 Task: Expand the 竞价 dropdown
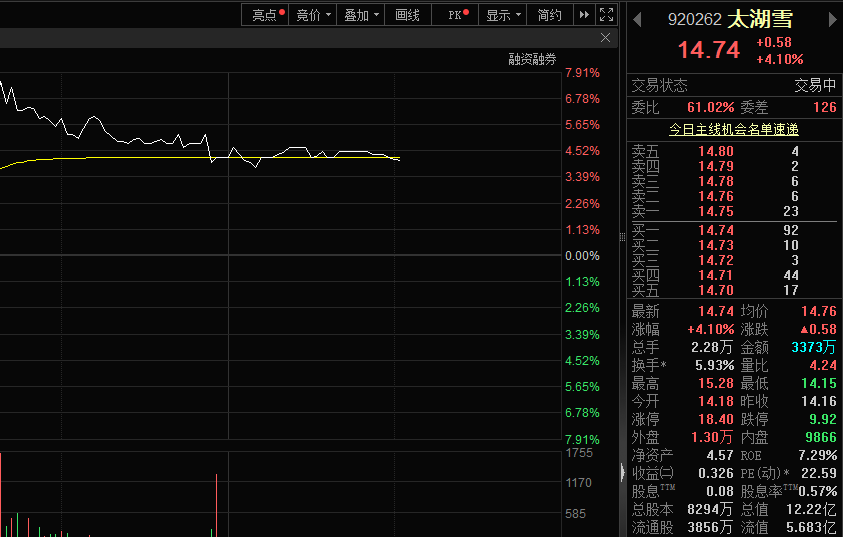[313, 15]
